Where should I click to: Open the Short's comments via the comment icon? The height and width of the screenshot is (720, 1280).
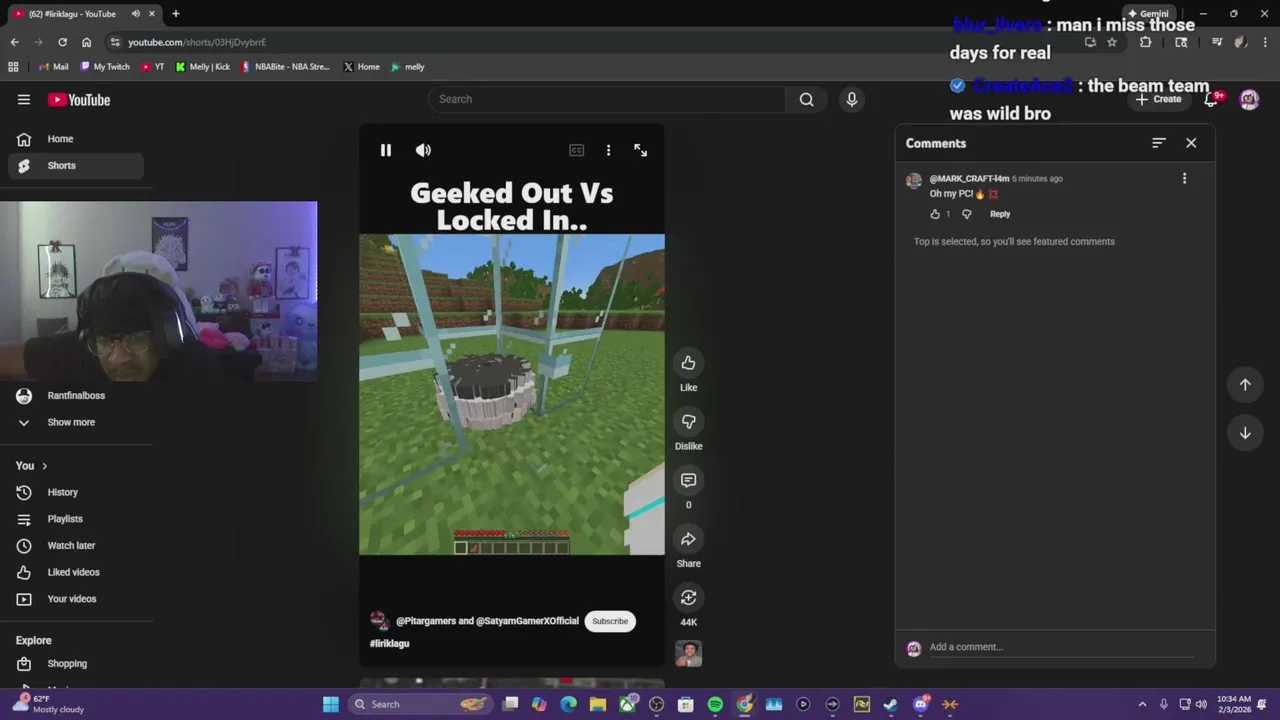pyautogui.click(x=688, y=481)
